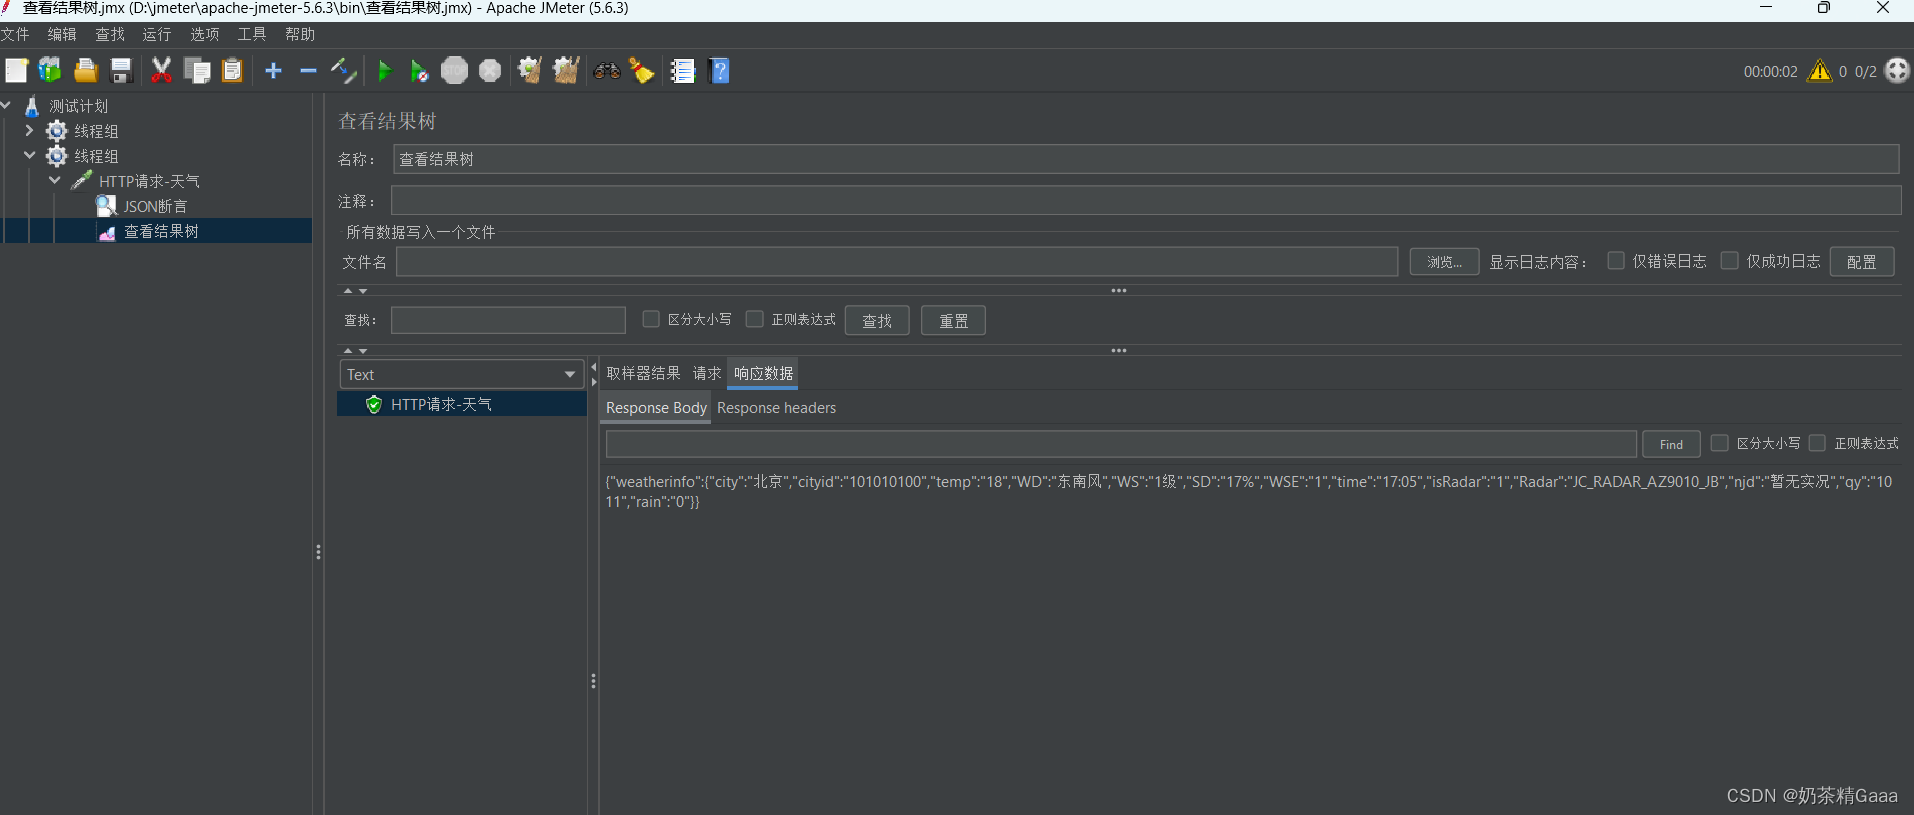Toggle 区分大小写 checkbox beside 查找 field
1914x815 pixels.
[651, 319]
